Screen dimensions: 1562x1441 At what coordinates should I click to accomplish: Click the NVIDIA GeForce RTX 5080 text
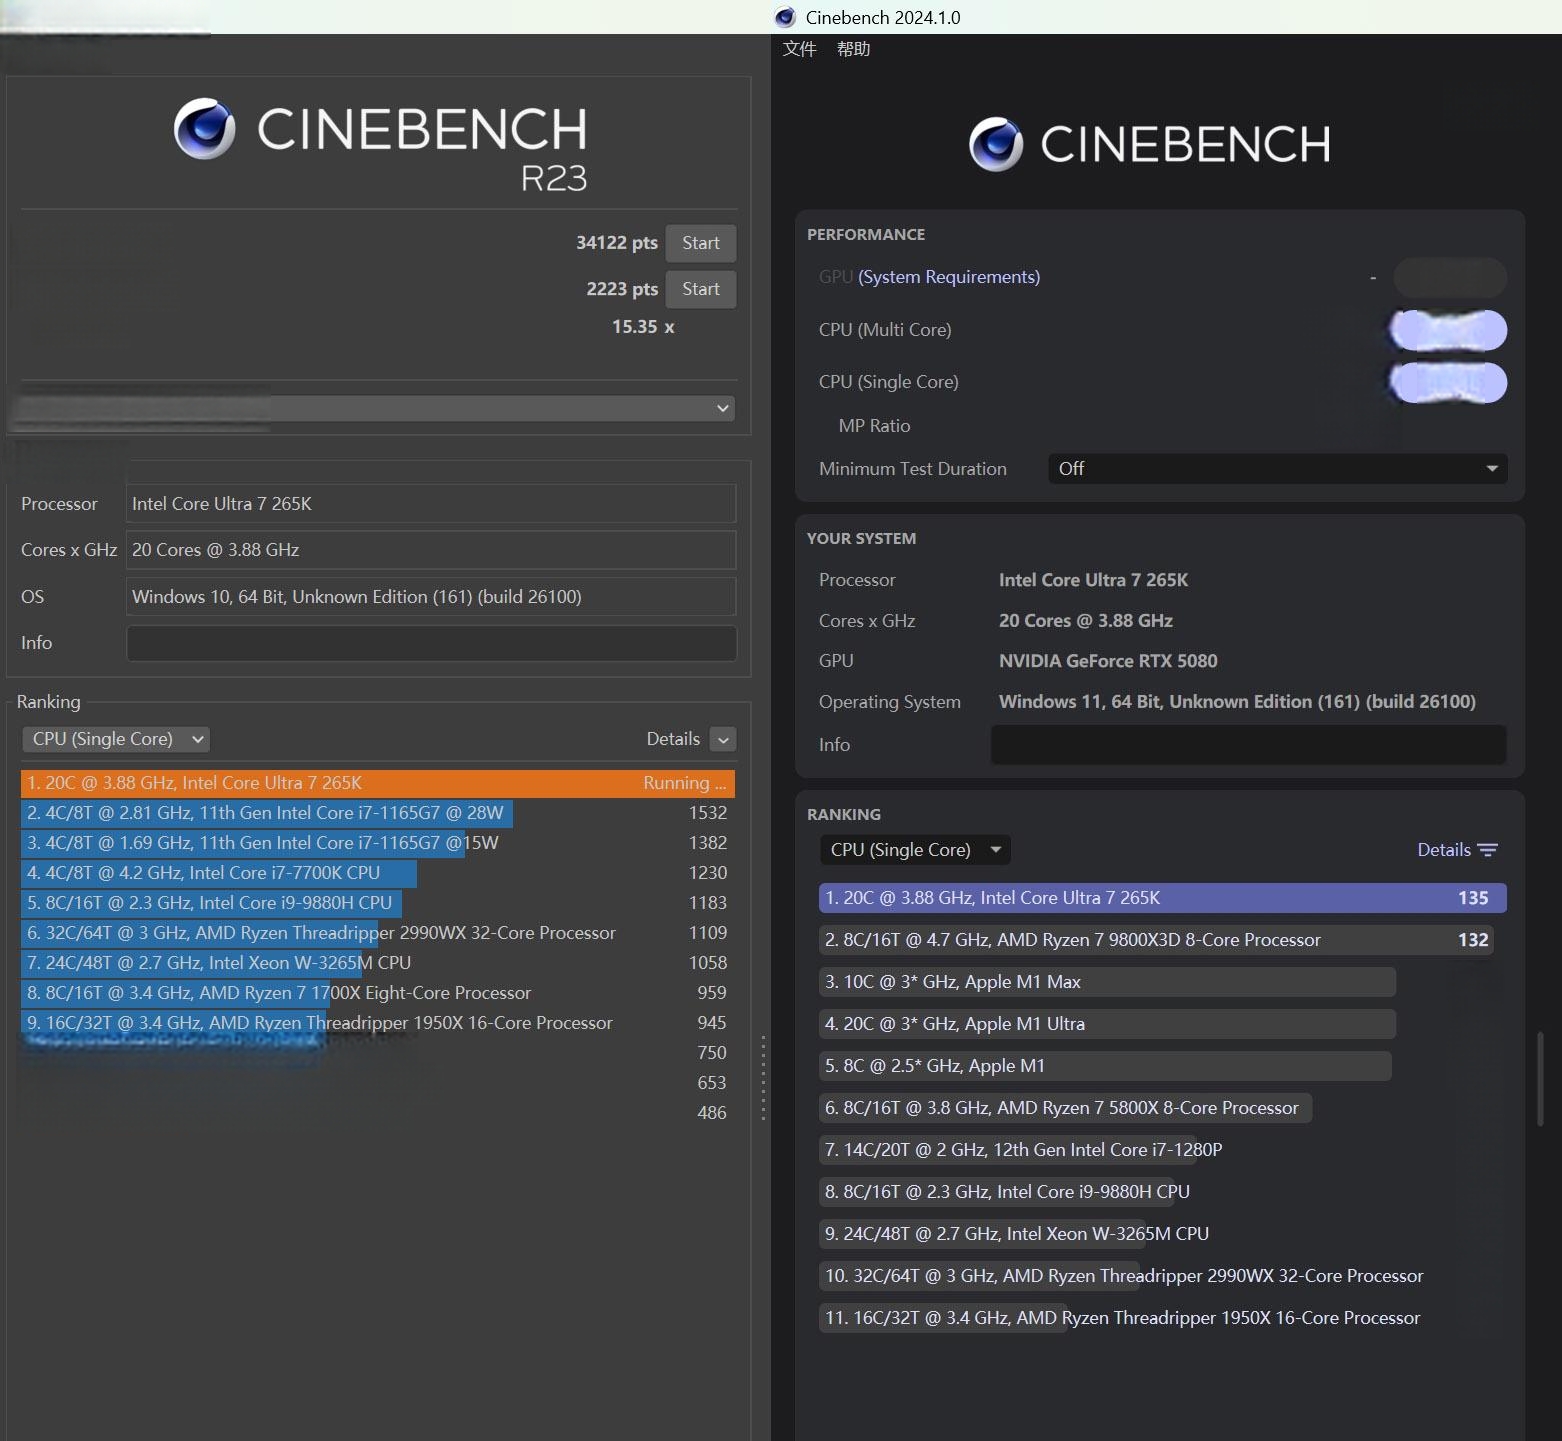pos(1108,661)
